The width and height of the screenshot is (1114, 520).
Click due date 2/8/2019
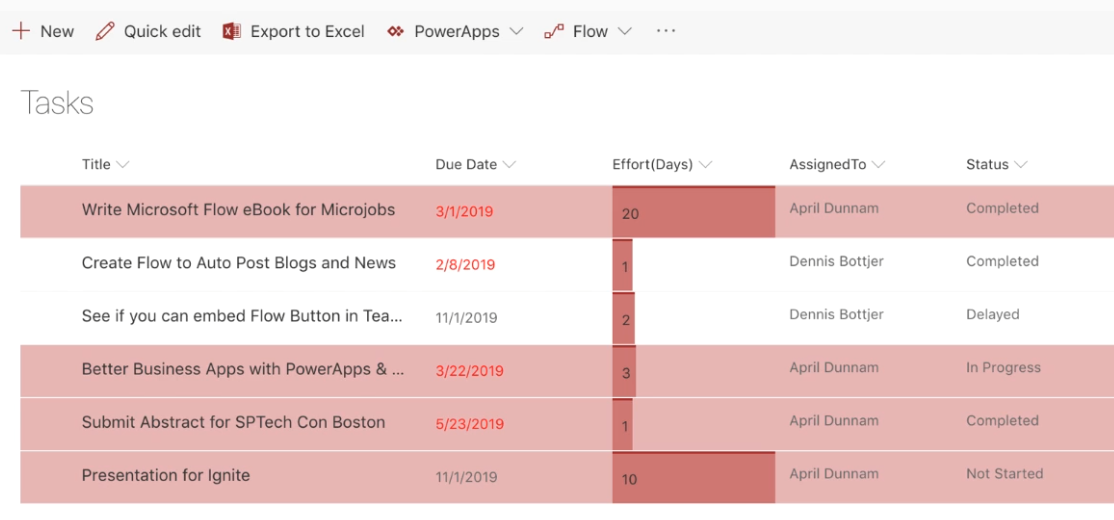(x=465, y=265)
